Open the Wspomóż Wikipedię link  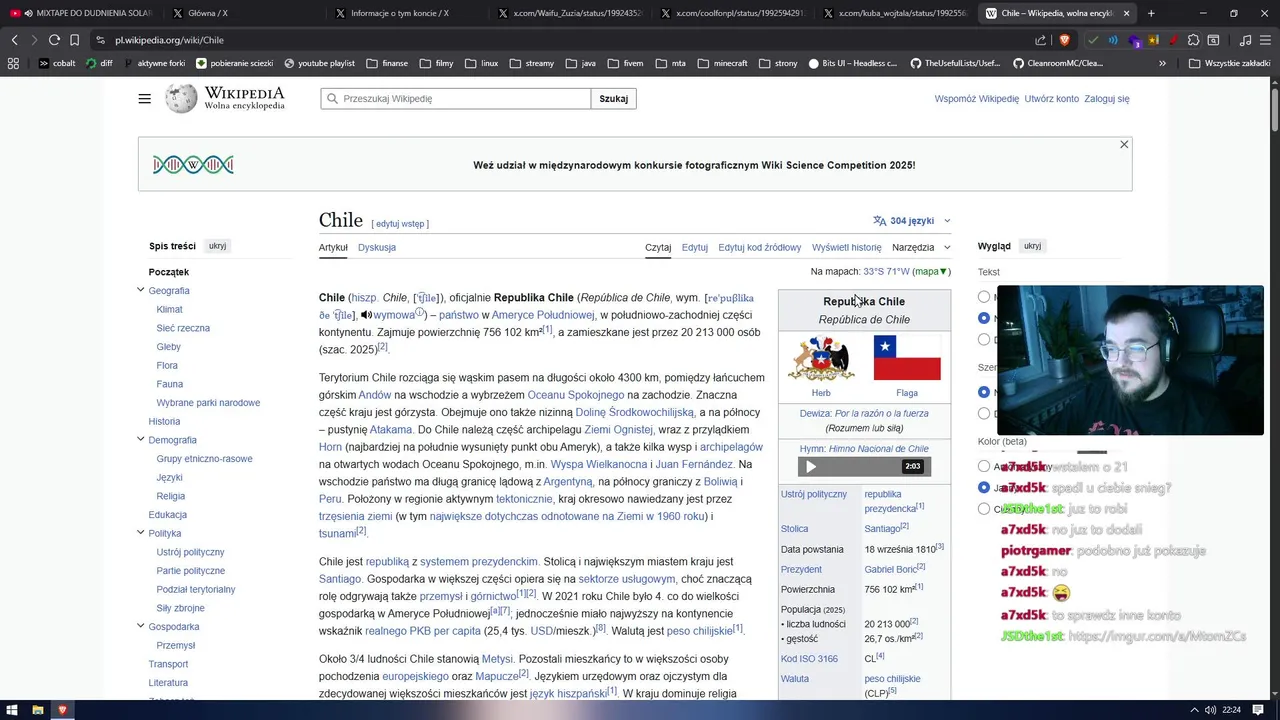click(977, 99)
